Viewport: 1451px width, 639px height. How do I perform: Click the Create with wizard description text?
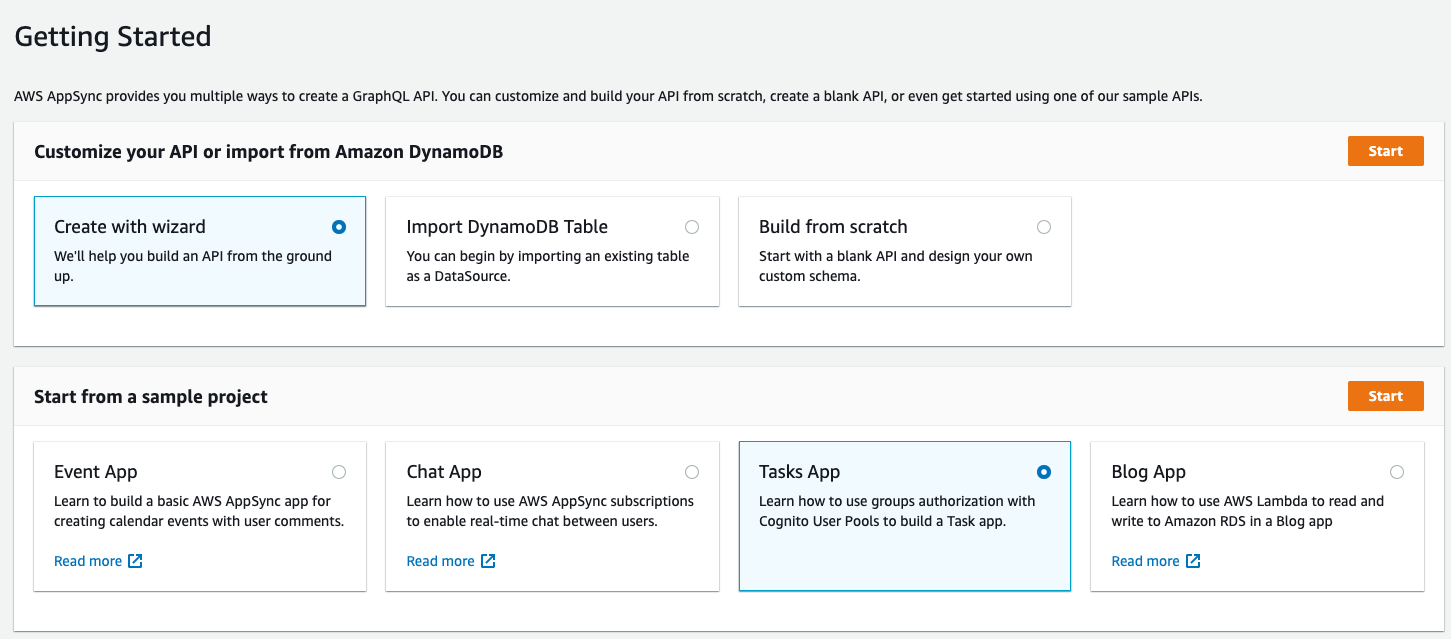click(x=193, y=266)
